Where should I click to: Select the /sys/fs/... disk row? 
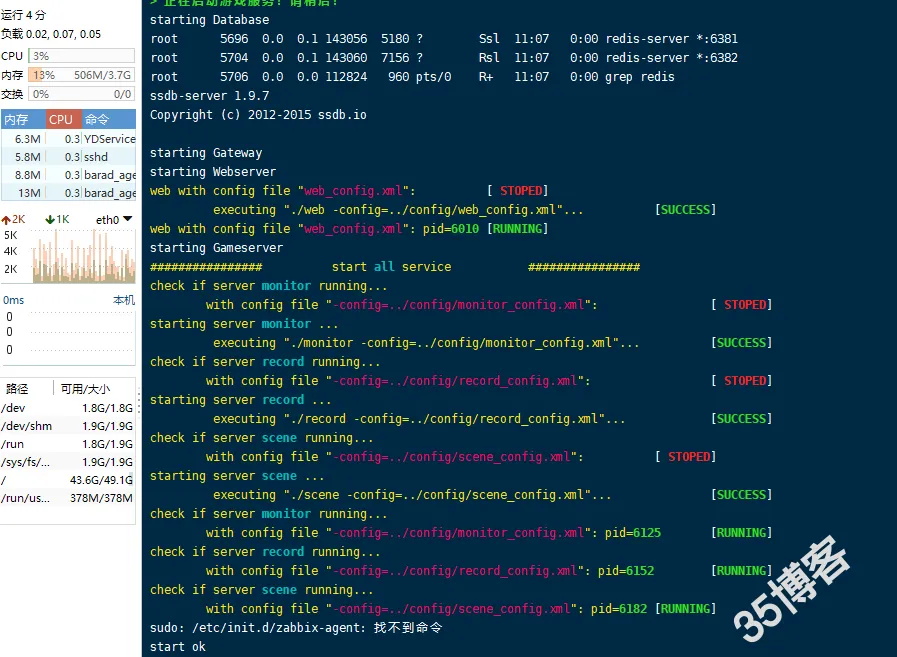[68, 462]
